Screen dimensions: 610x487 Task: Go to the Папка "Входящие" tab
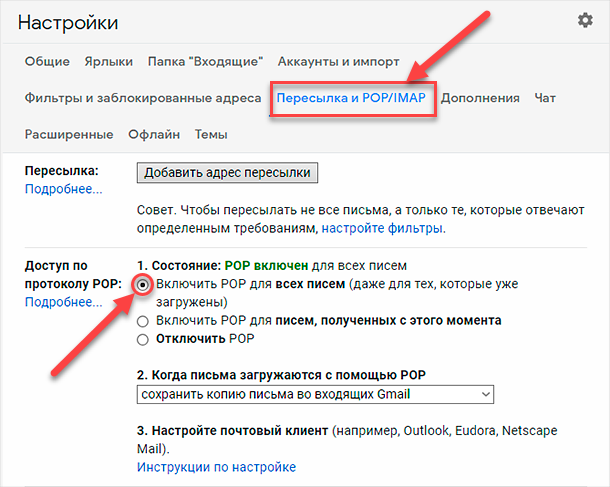coord(205,61)
